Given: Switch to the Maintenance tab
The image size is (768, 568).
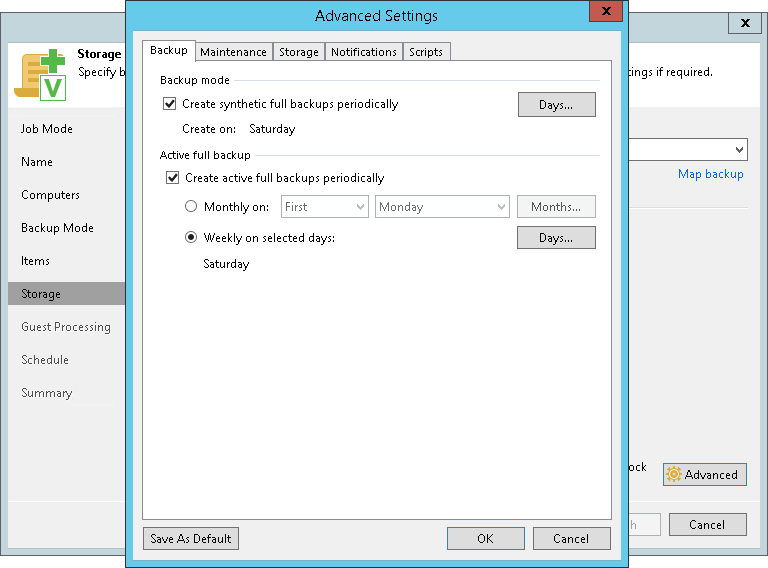Looking at the screenshot, I should [233, 52].
